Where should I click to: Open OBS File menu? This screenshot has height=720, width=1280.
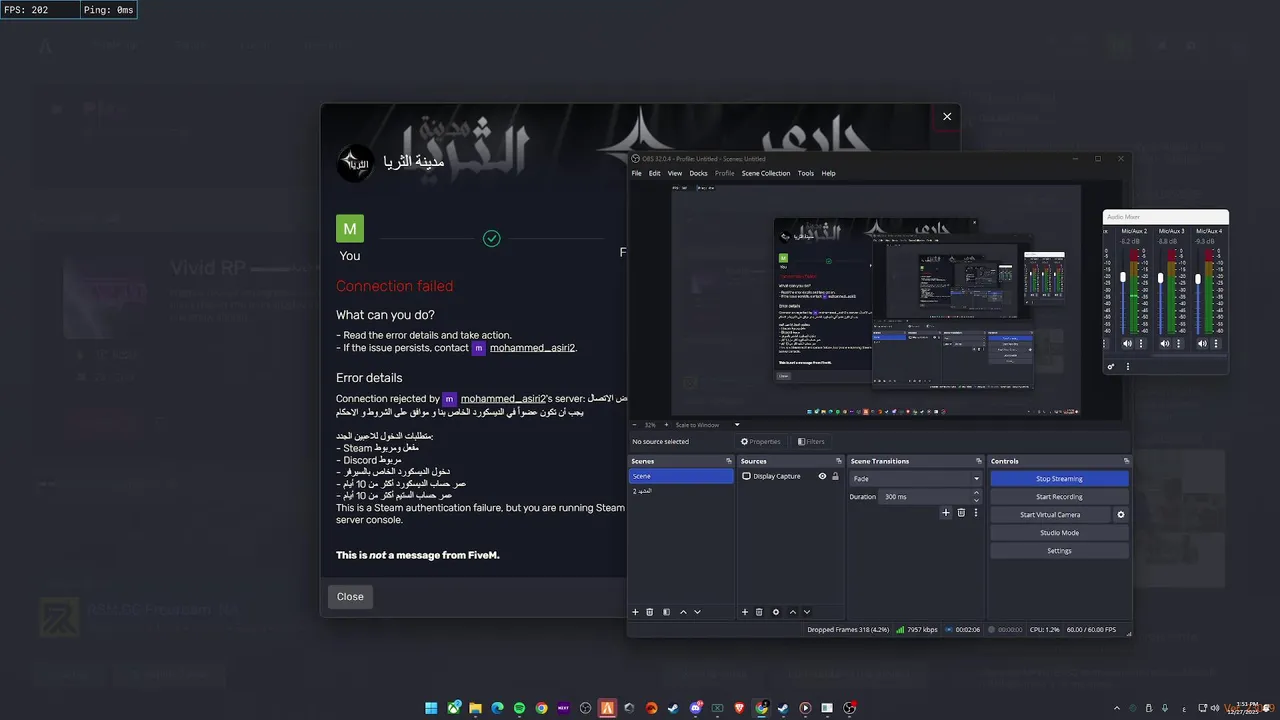pos(636,173)
